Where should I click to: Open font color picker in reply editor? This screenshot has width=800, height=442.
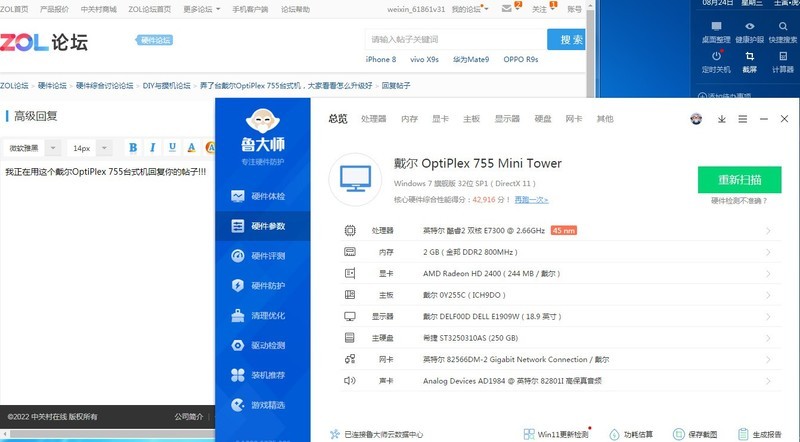click(191, 148)
